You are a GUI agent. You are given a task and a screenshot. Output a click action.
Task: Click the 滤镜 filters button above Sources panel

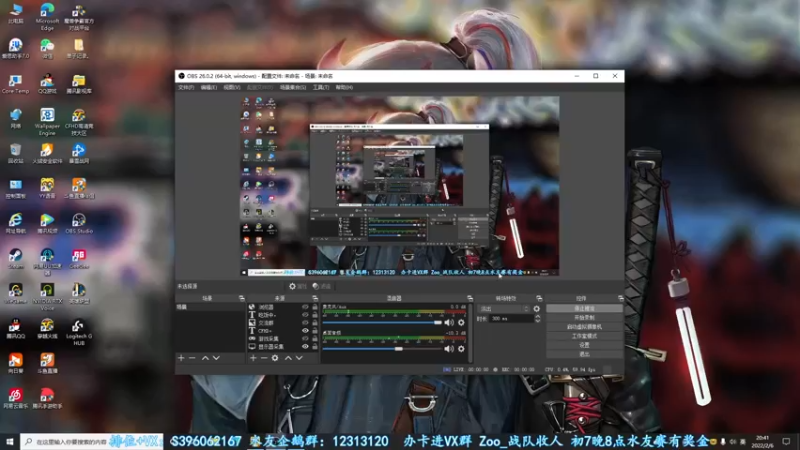tap(322, 286)
